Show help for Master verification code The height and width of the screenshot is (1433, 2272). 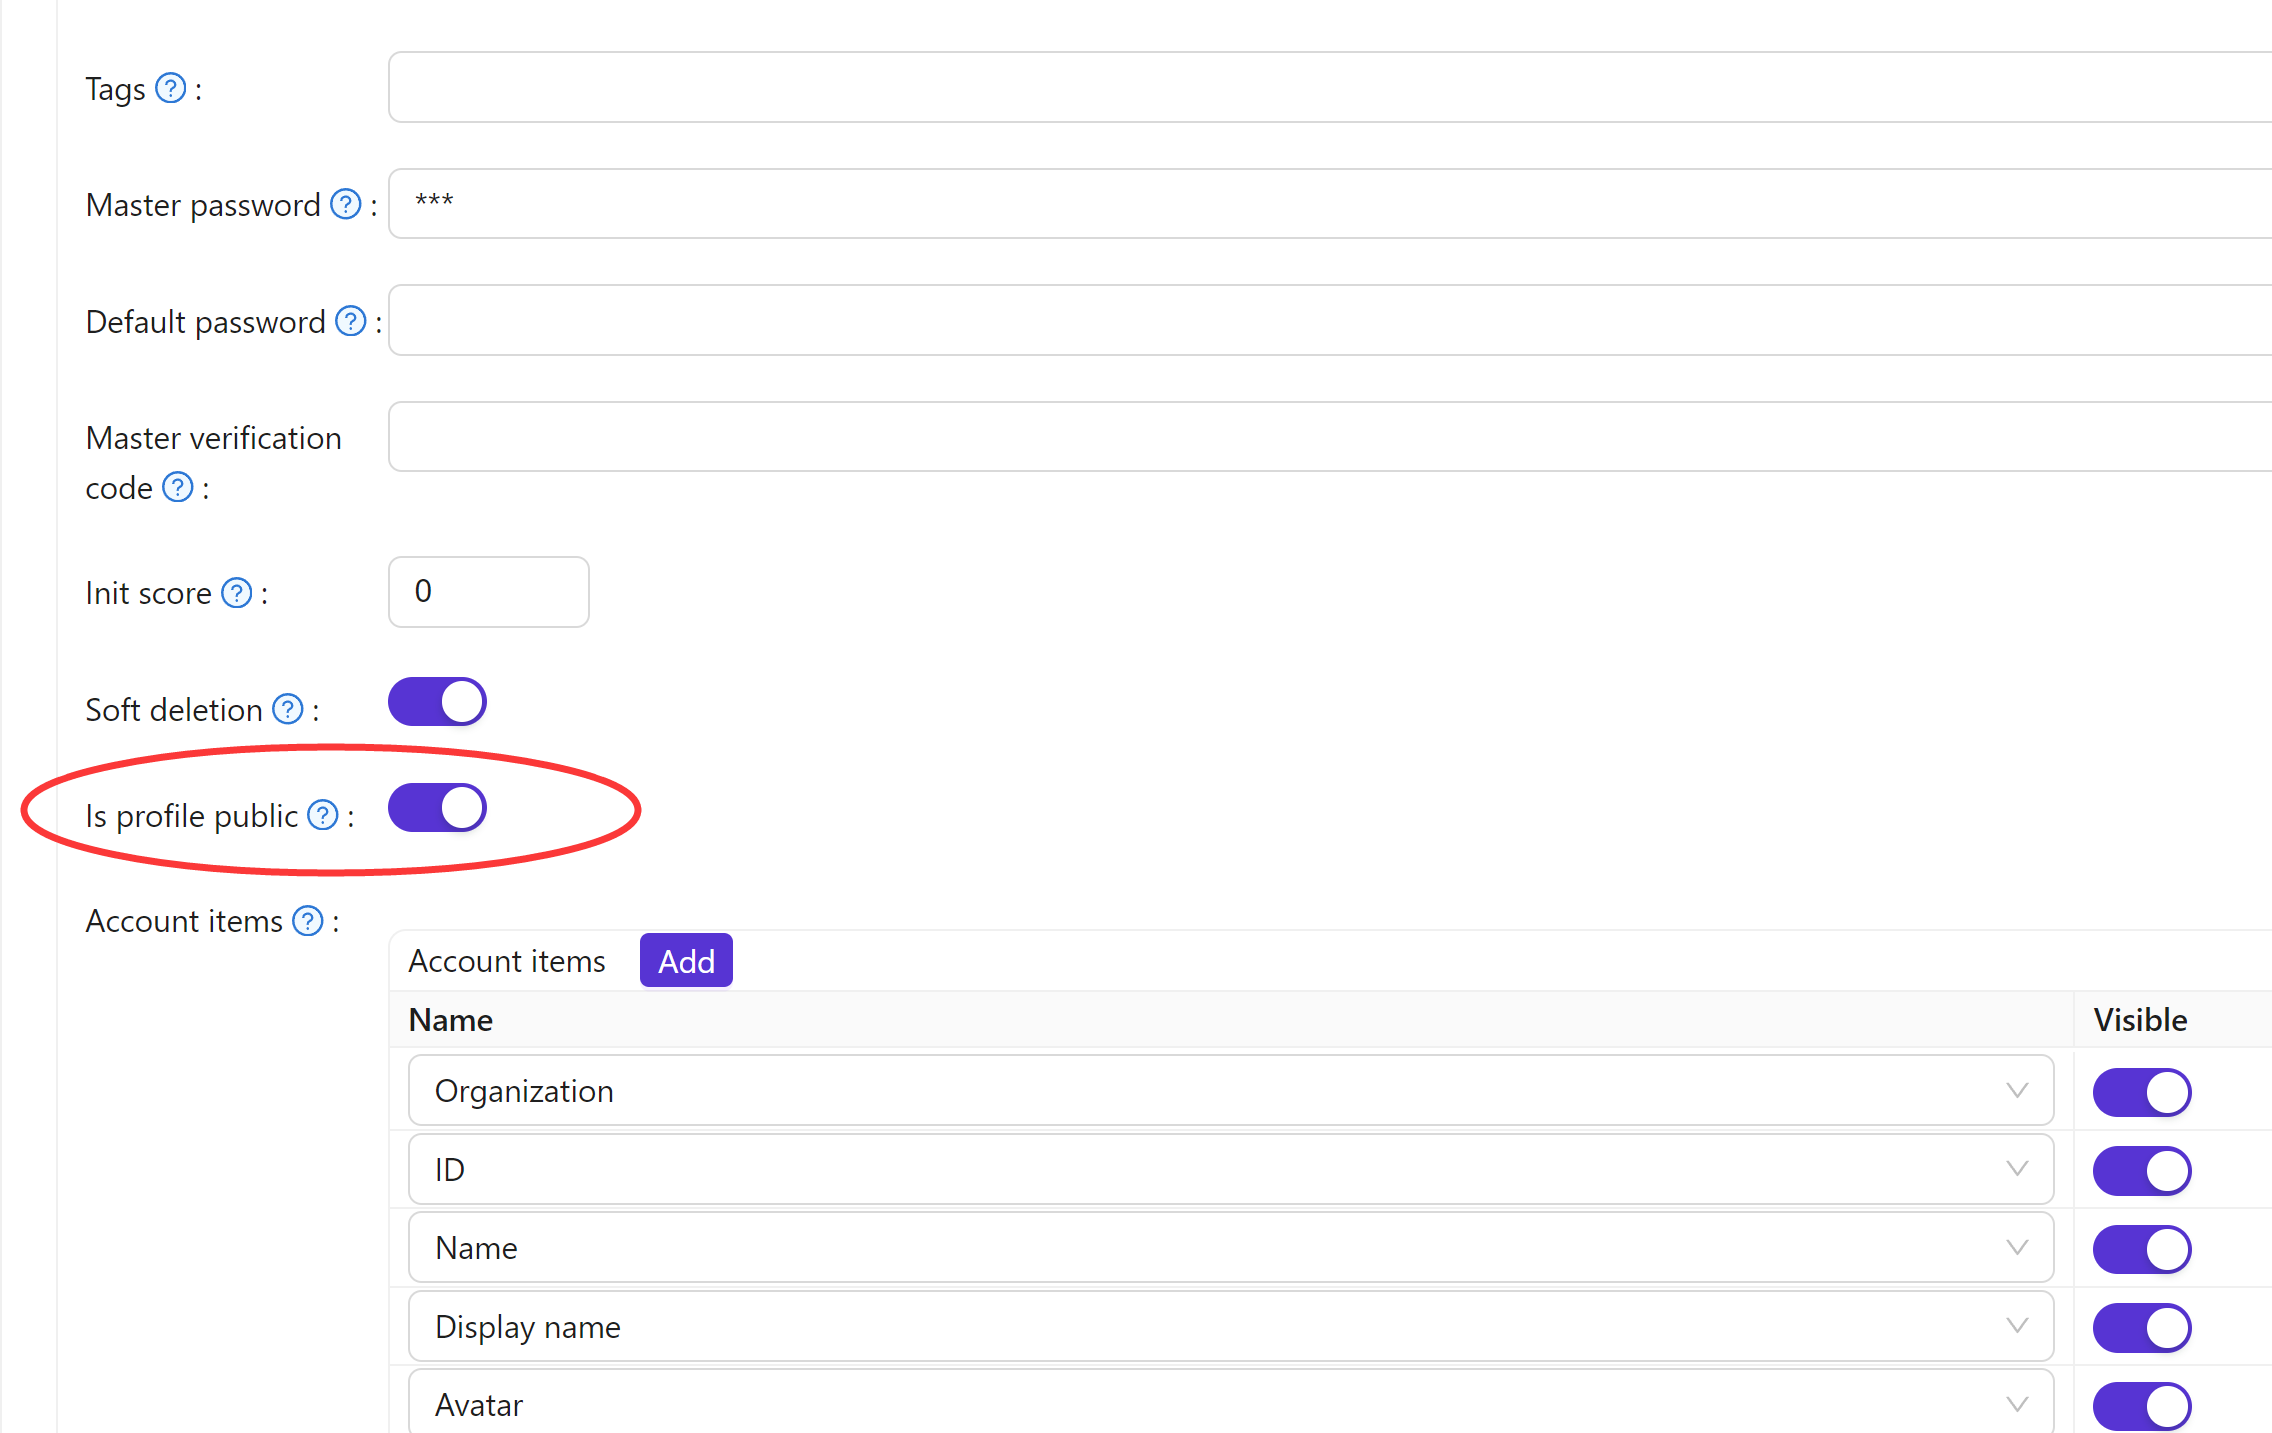tap(178, 487)
